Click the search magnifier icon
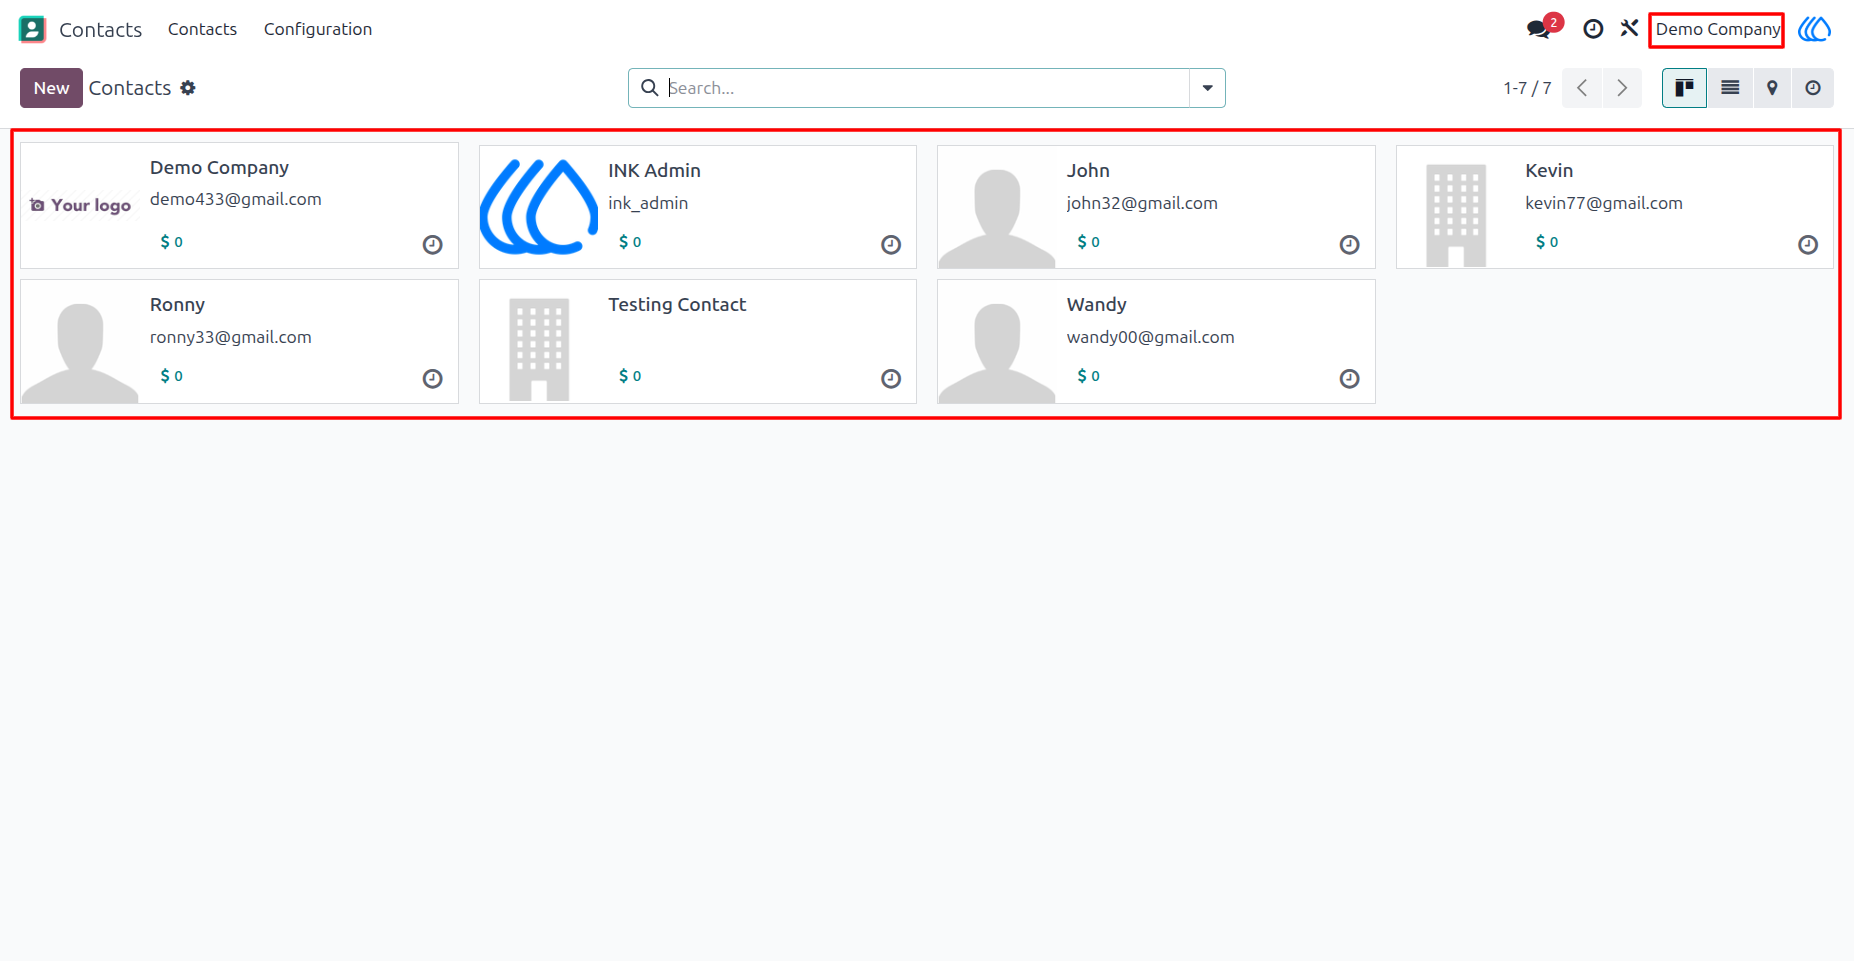1854x961 pixels. pyautogui.click(x=649, y=88)
